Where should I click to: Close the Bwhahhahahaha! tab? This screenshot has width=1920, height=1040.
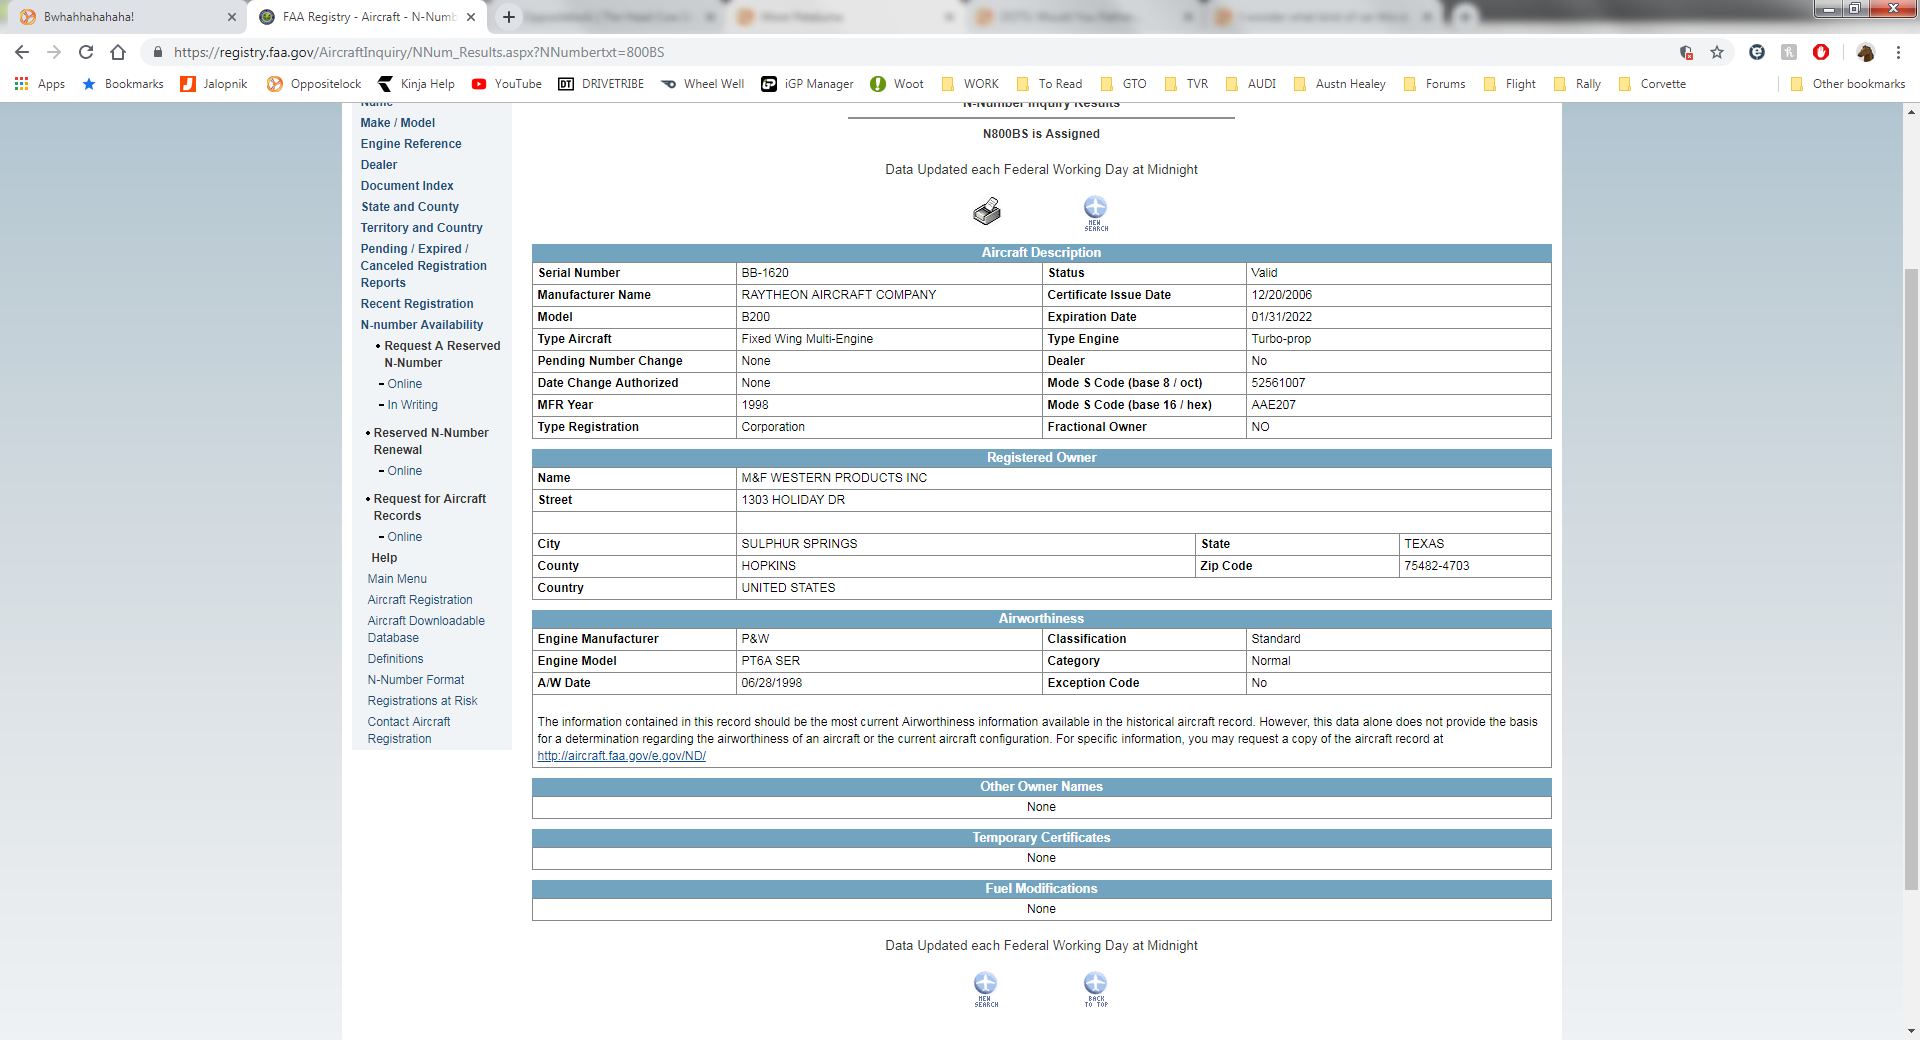232,17
